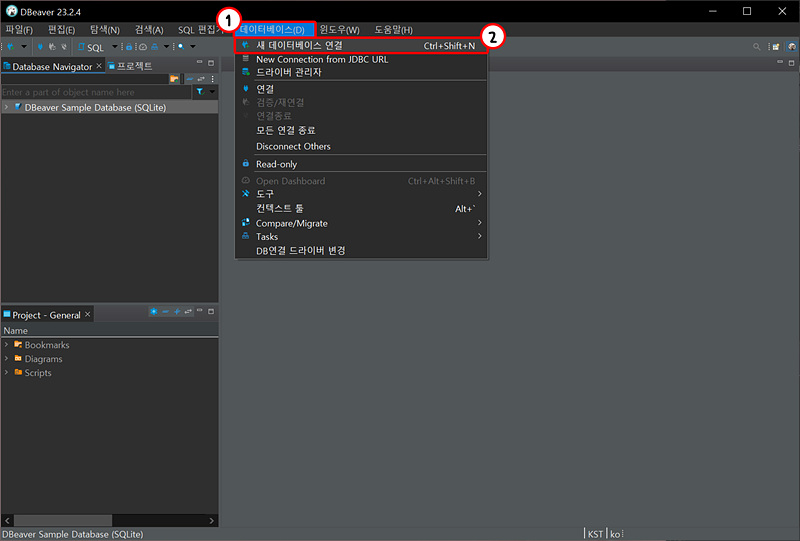Open dropdown arrow next to new connection icon

[24, 47]
